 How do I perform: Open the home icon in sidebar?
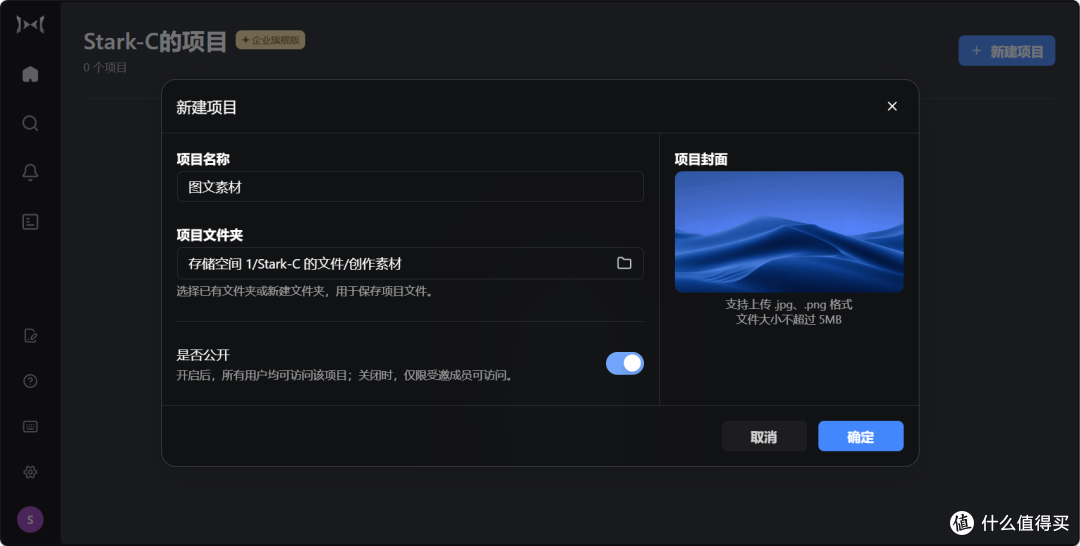(30, 74)
